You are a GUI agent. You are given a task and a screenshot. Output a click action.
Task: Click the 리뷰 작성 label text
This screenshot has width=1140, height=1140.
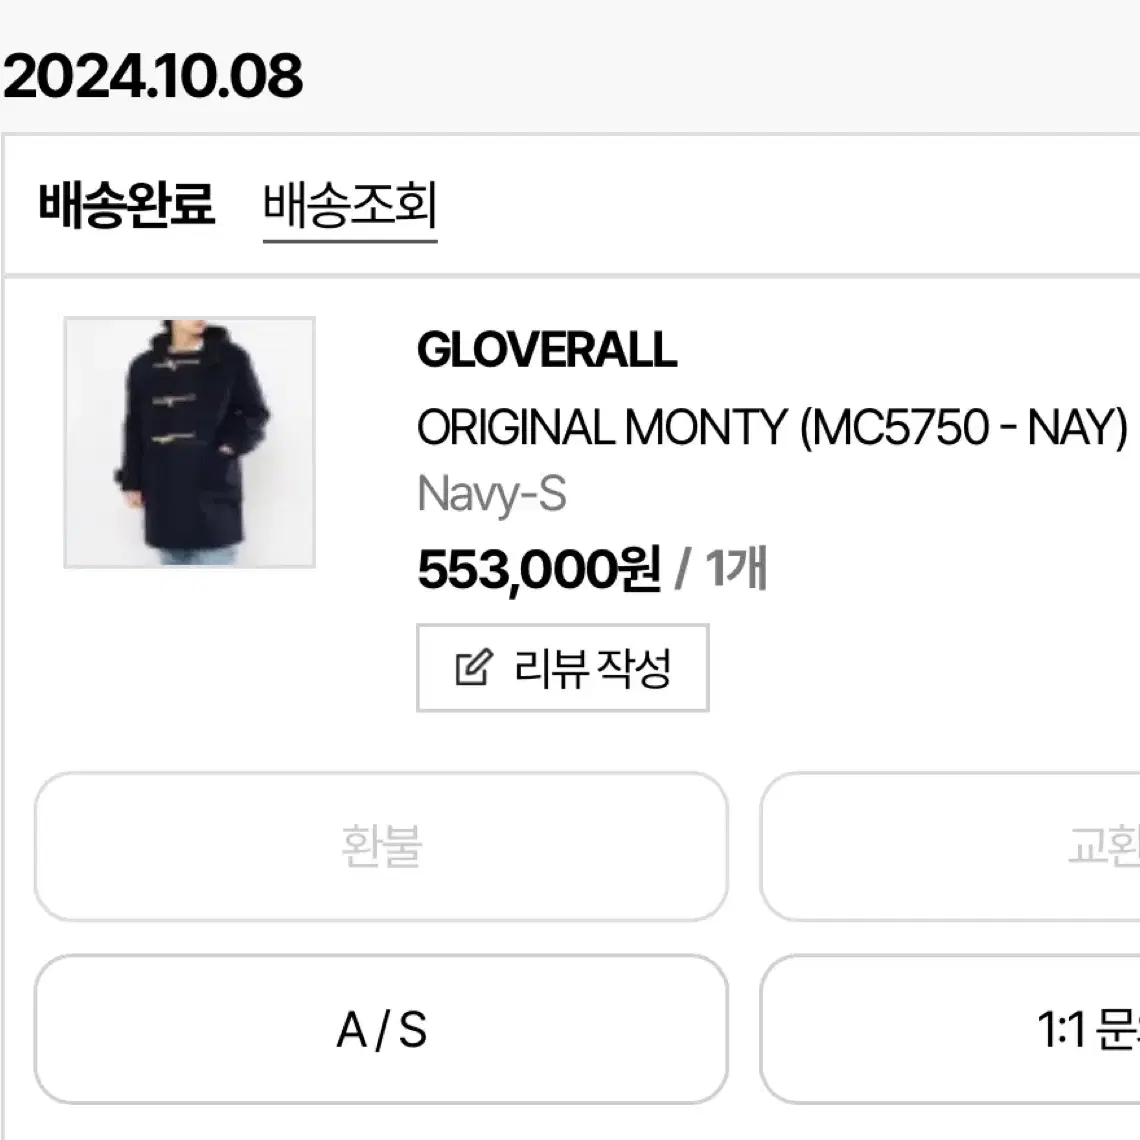point(593,668)
